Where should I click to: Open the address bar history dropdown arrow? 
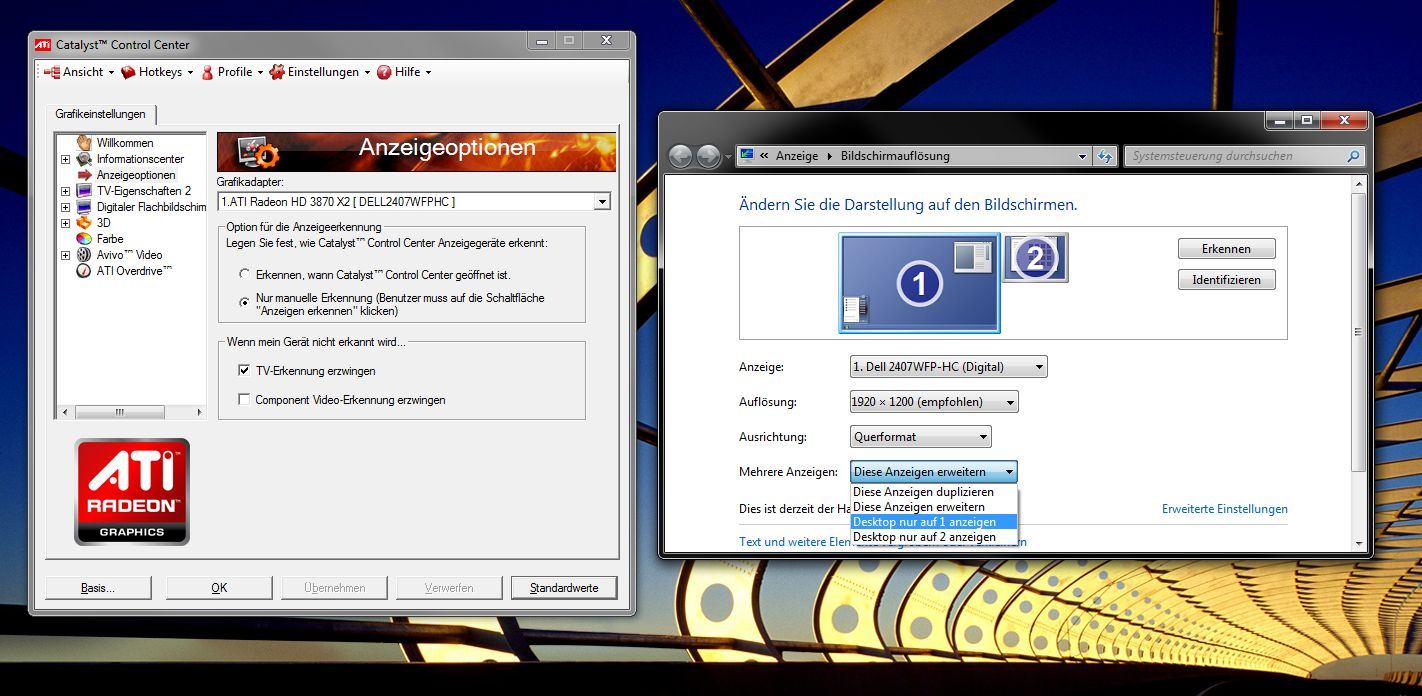click(1082, 156)
